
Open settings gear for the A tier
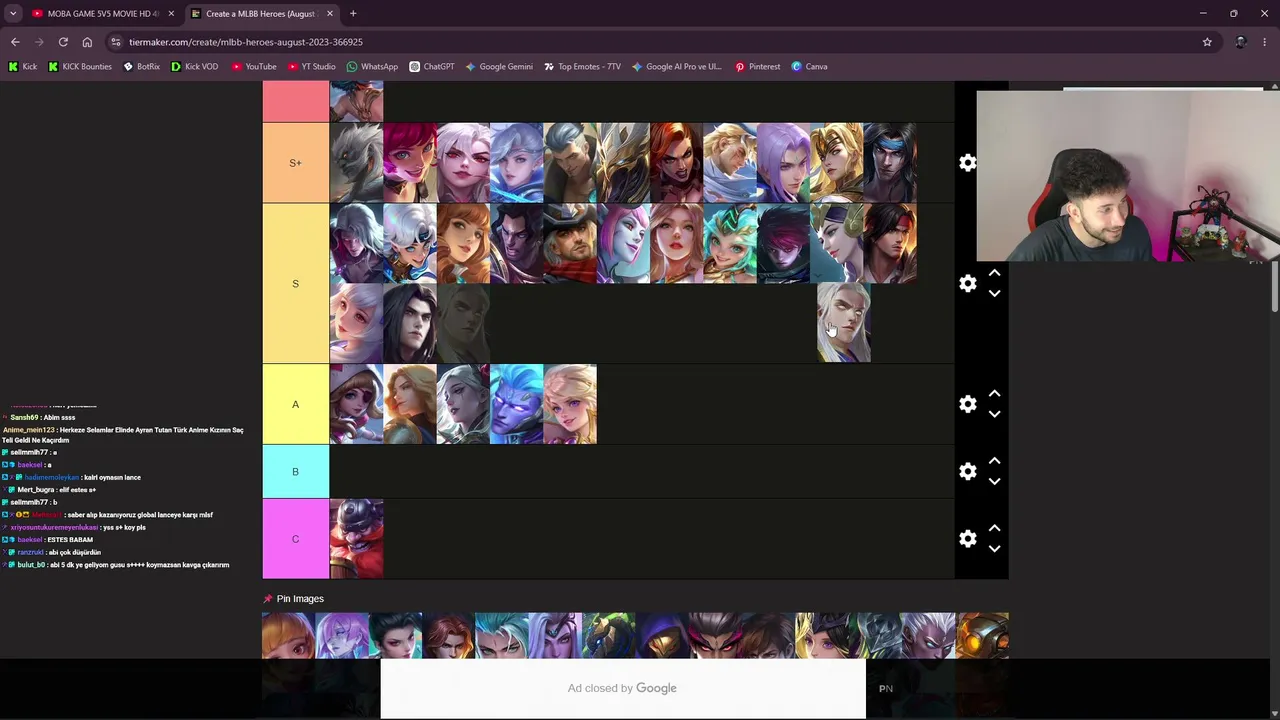(x=967, y=405)
